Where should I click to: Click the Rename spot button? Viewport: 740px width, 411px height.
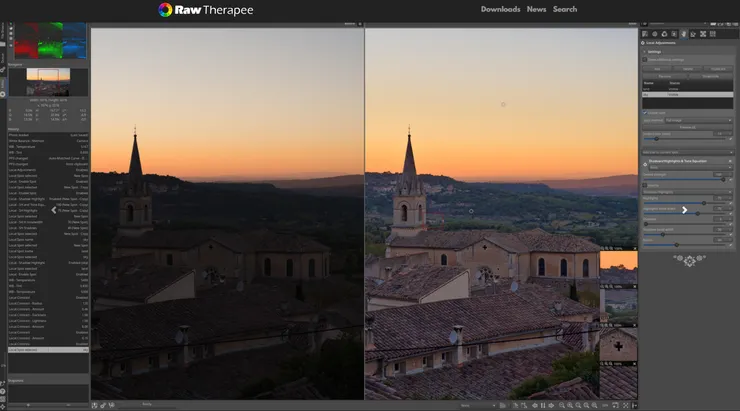664,76
